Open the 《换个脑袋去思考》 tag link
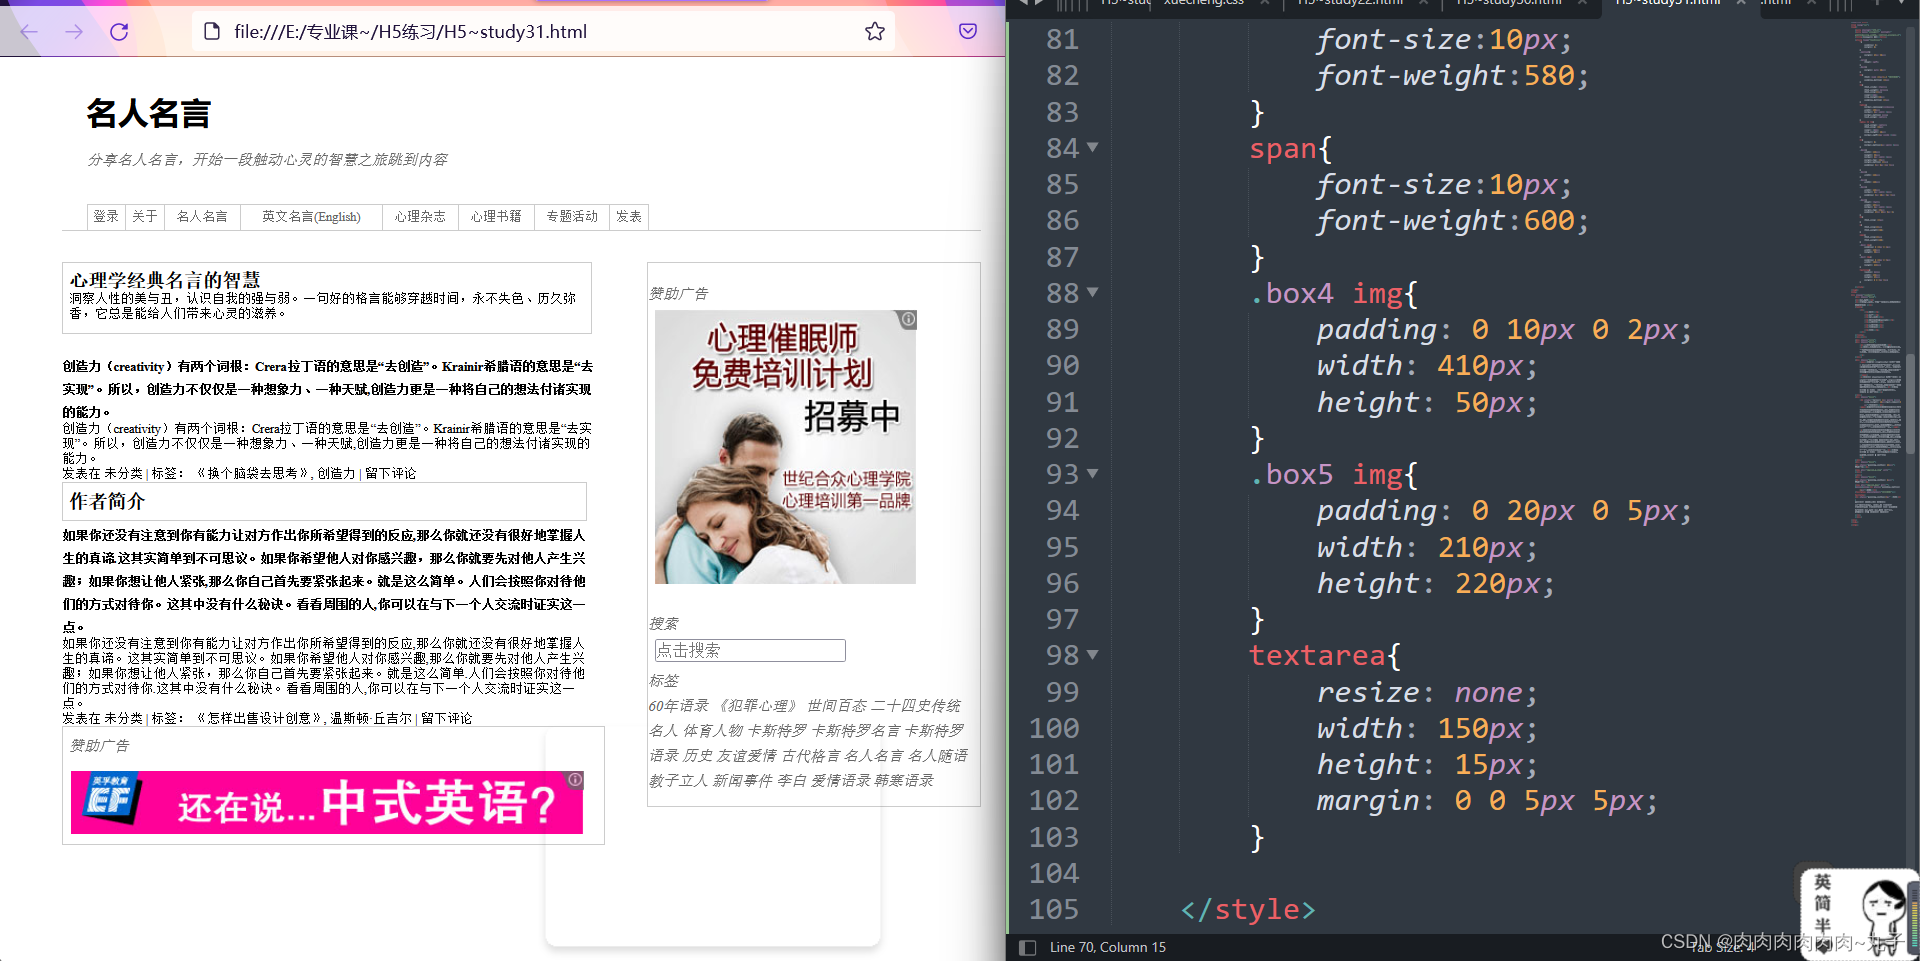Viewport: 1920px width, 961px height. coord(251,474)
